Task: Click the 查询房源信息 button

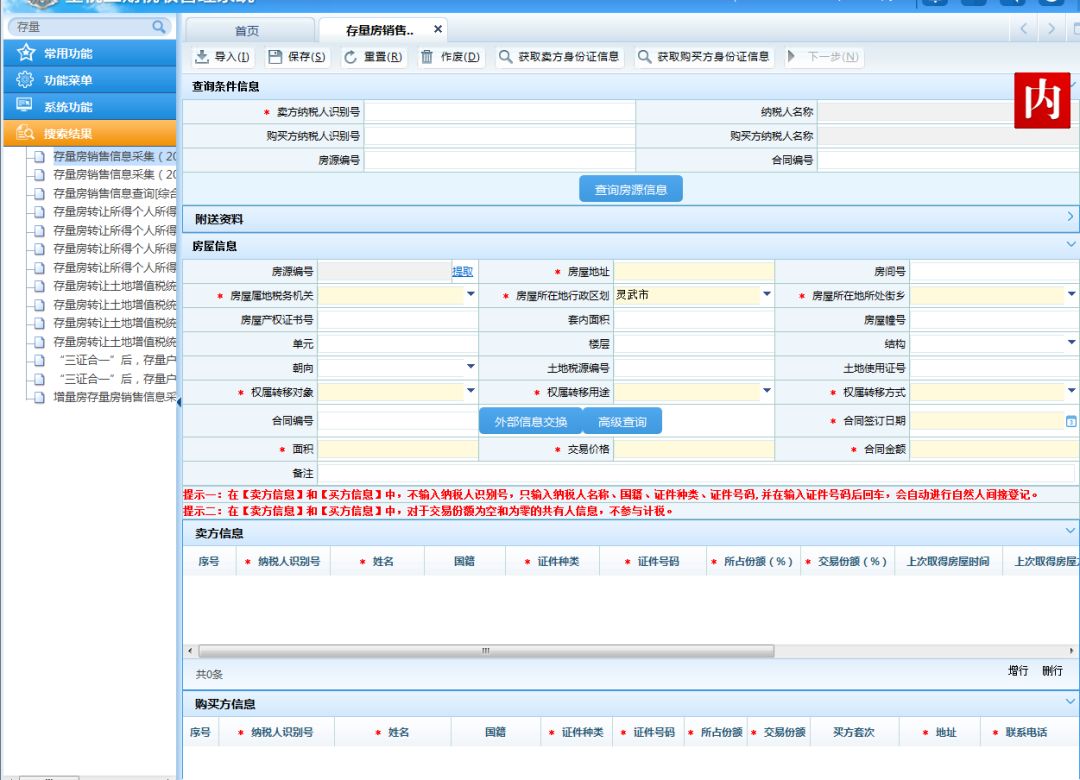Action: click(631, 189)
